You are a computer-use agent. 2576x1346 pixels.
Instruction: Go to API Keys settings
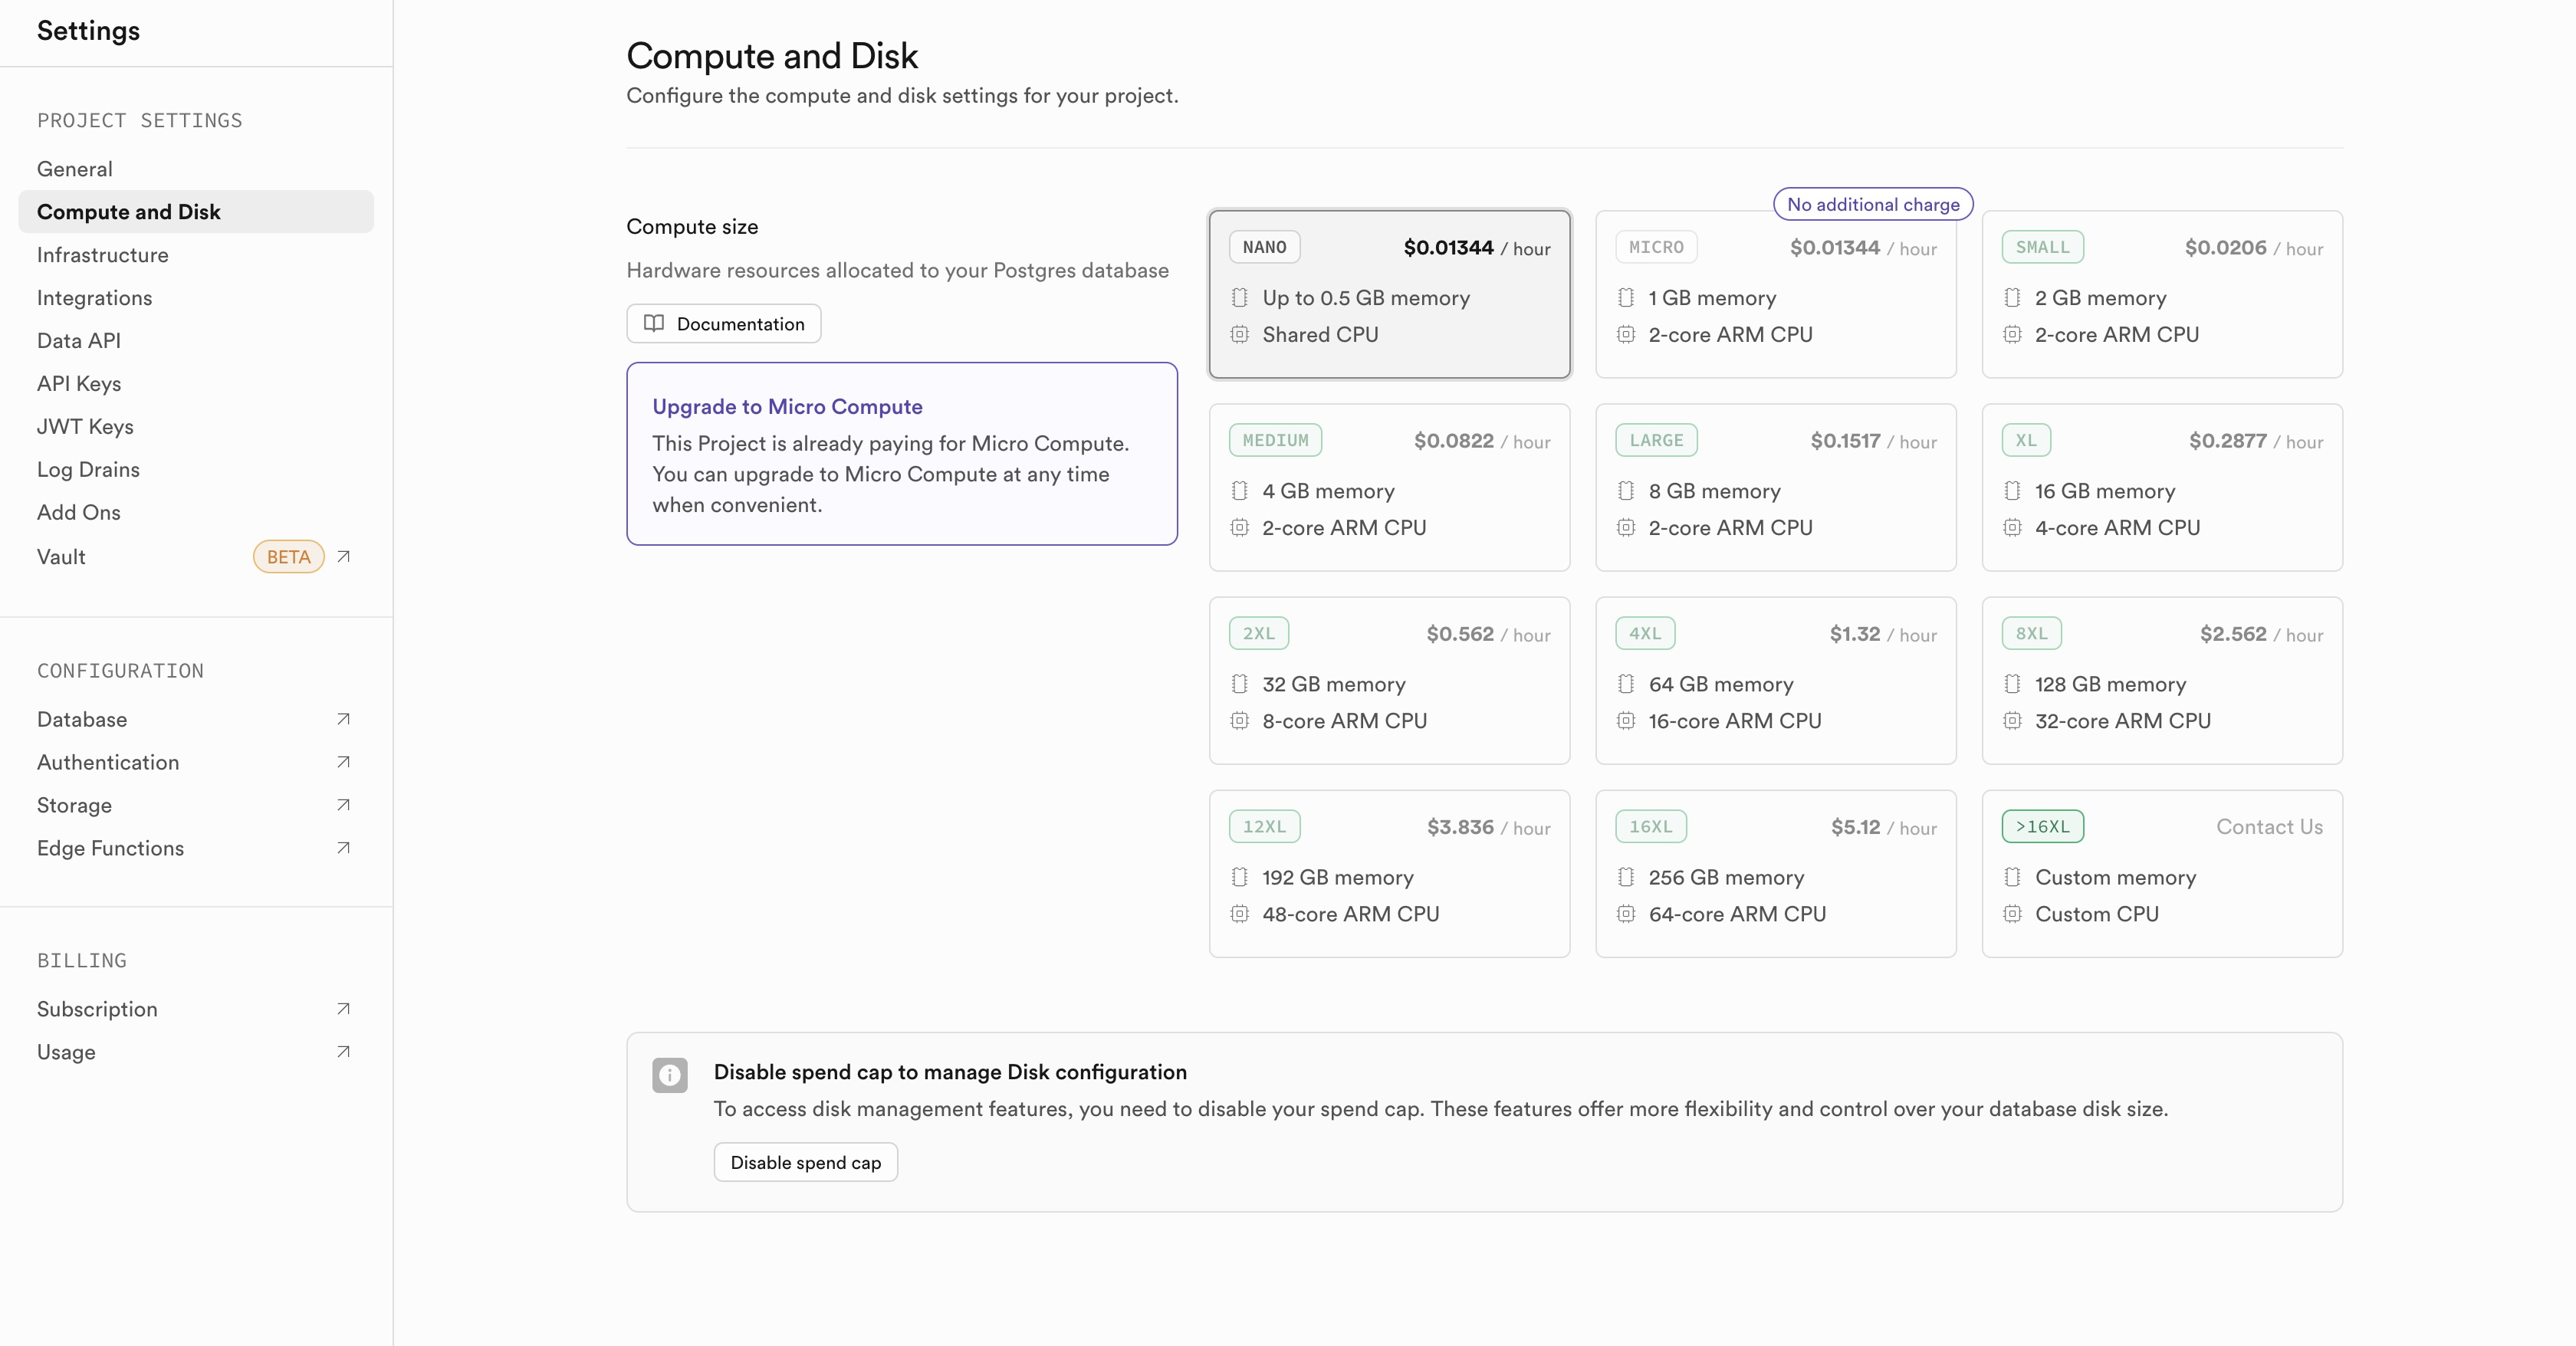(79, 384)
